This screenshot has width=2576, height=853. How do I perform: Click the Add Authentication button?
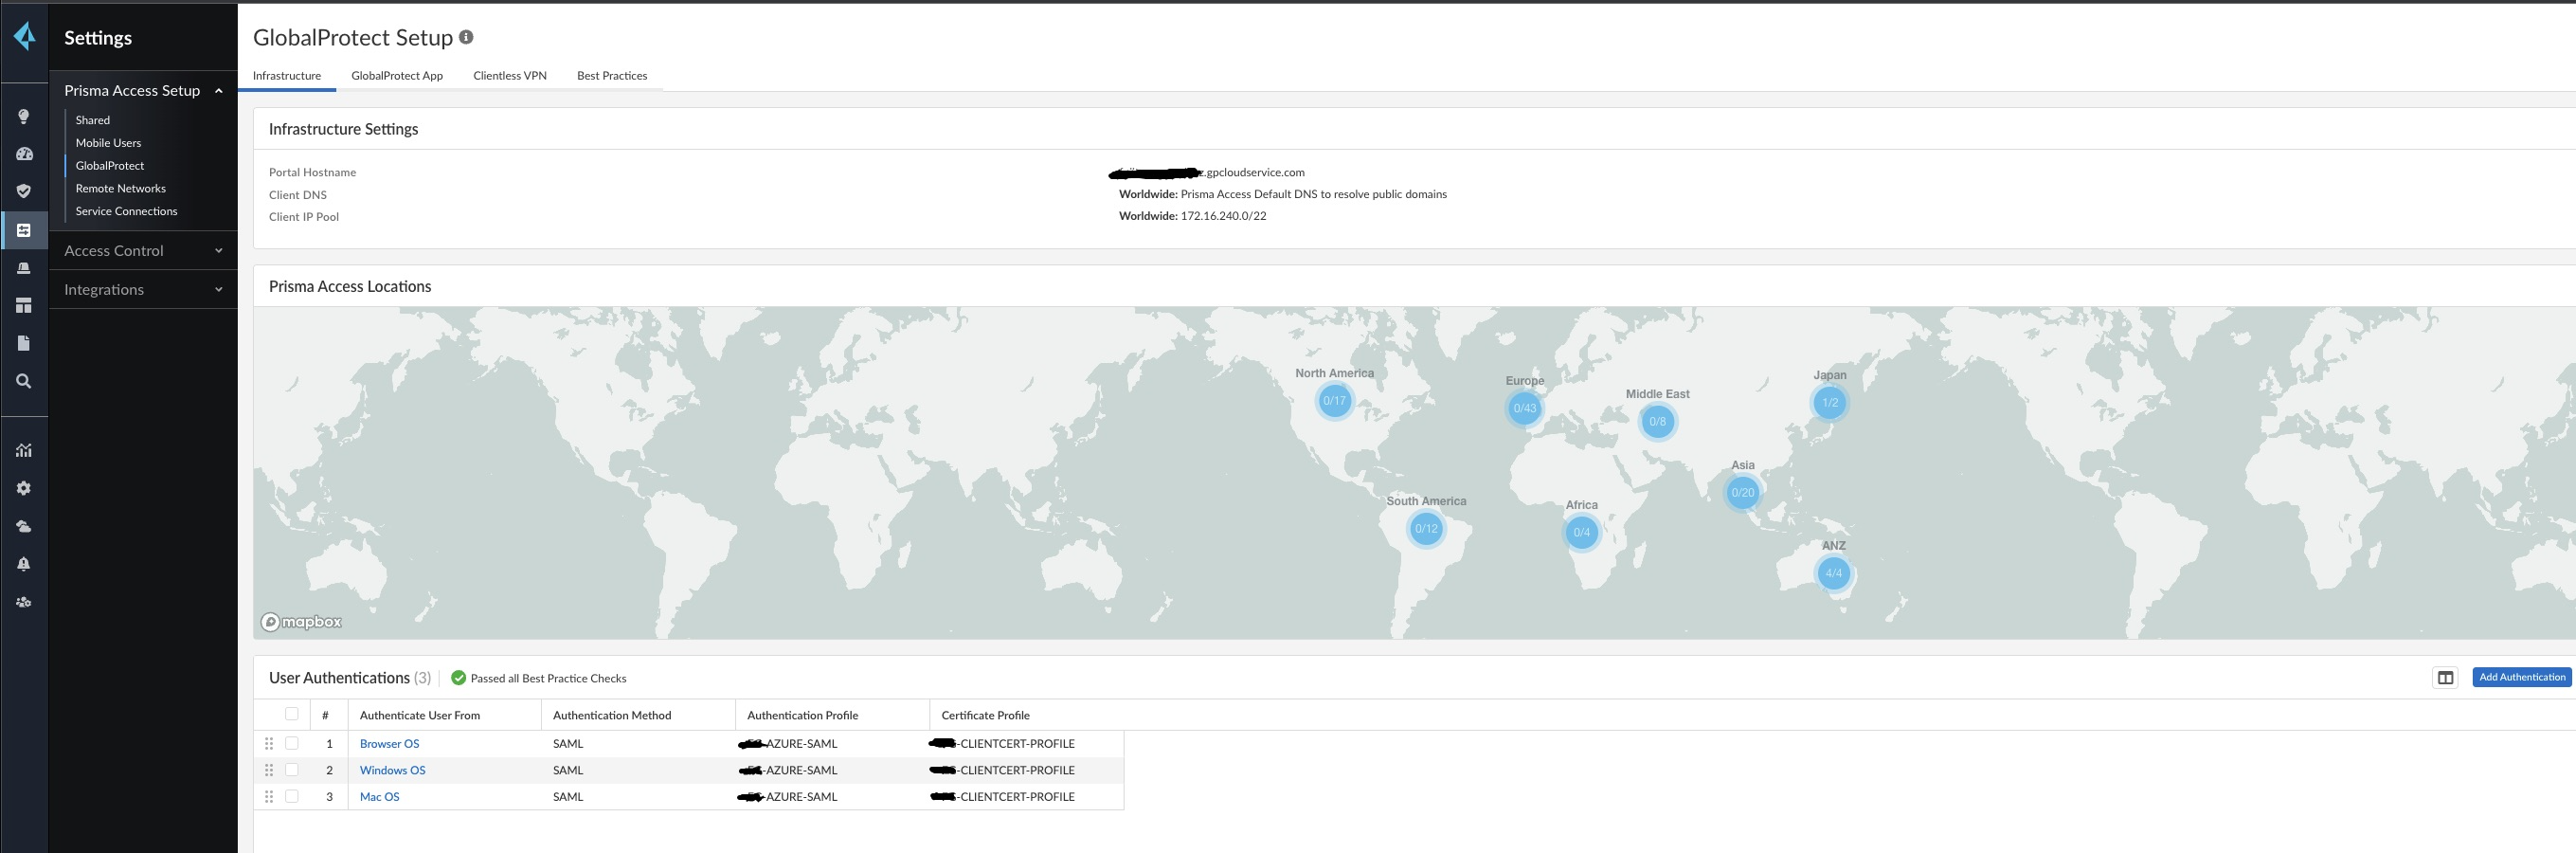[2522, 677]
